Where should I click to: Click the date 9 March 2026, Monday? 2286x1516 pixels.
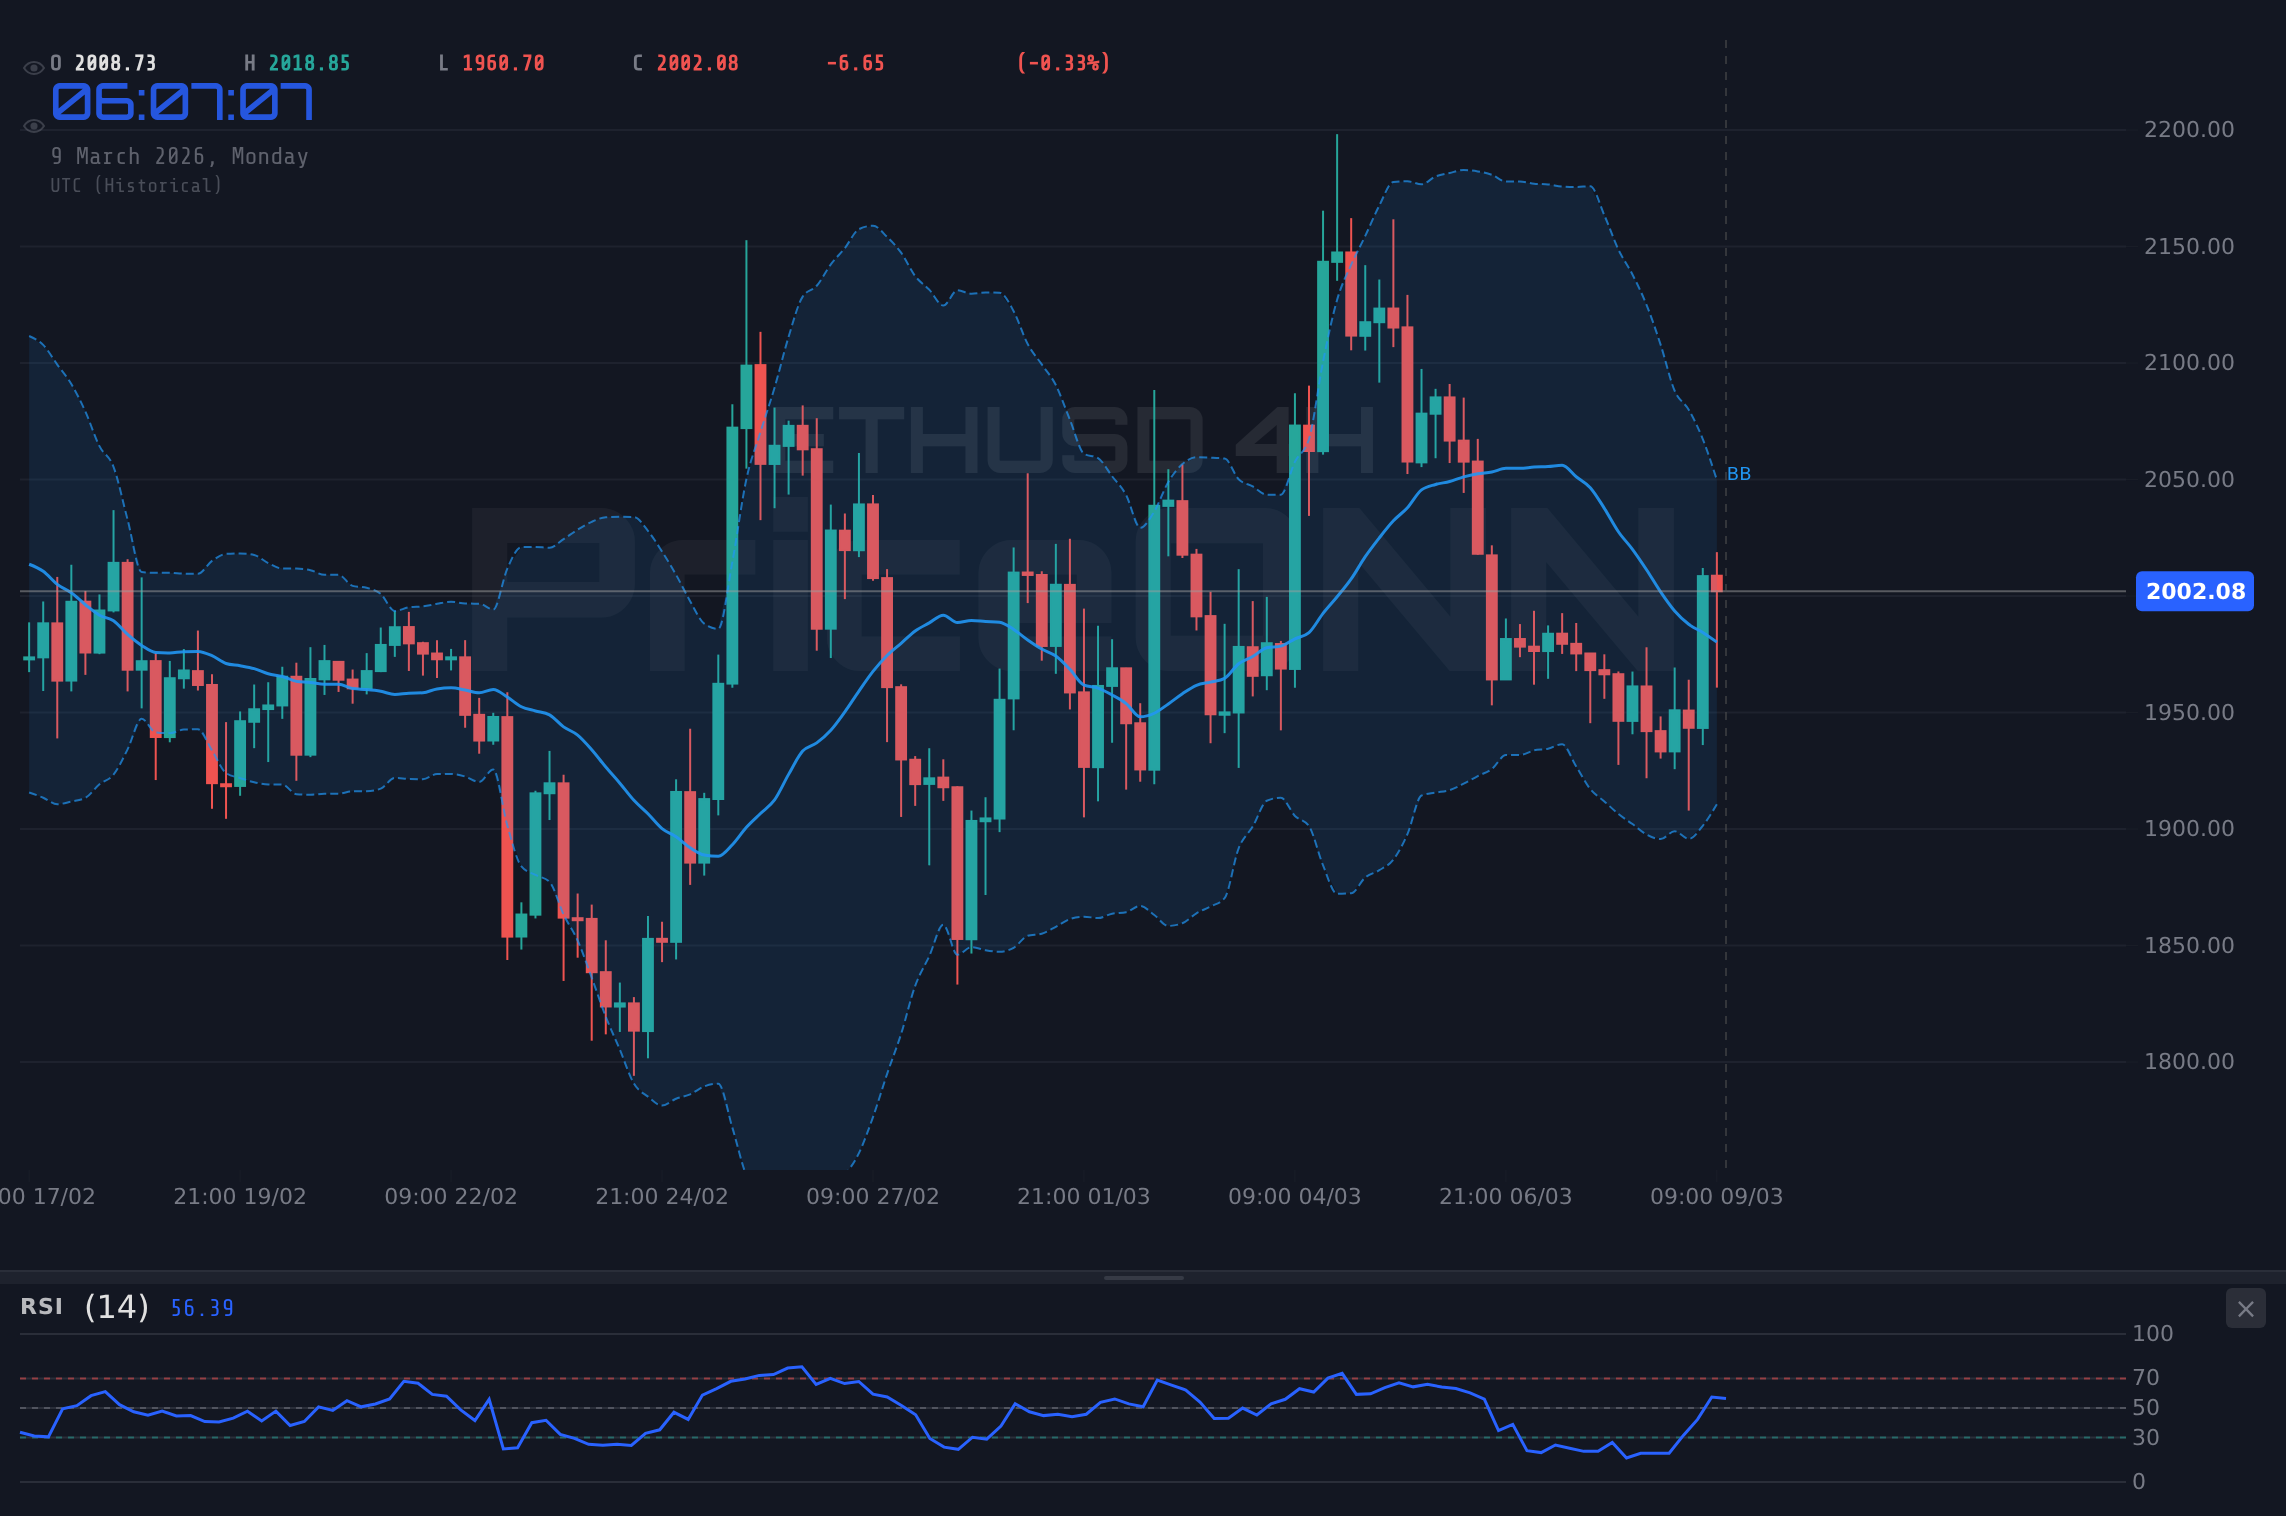pyautogui.click(x=180, y=157)
